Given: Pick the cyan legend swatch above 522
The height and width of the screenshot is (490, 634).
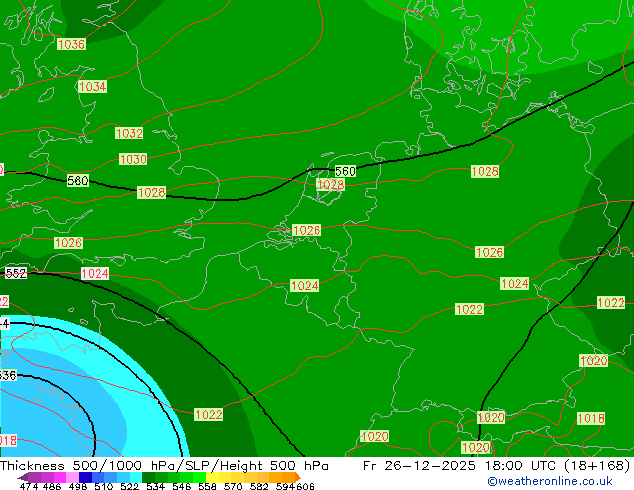Looking at the screenshot, I should pos(129,477).
